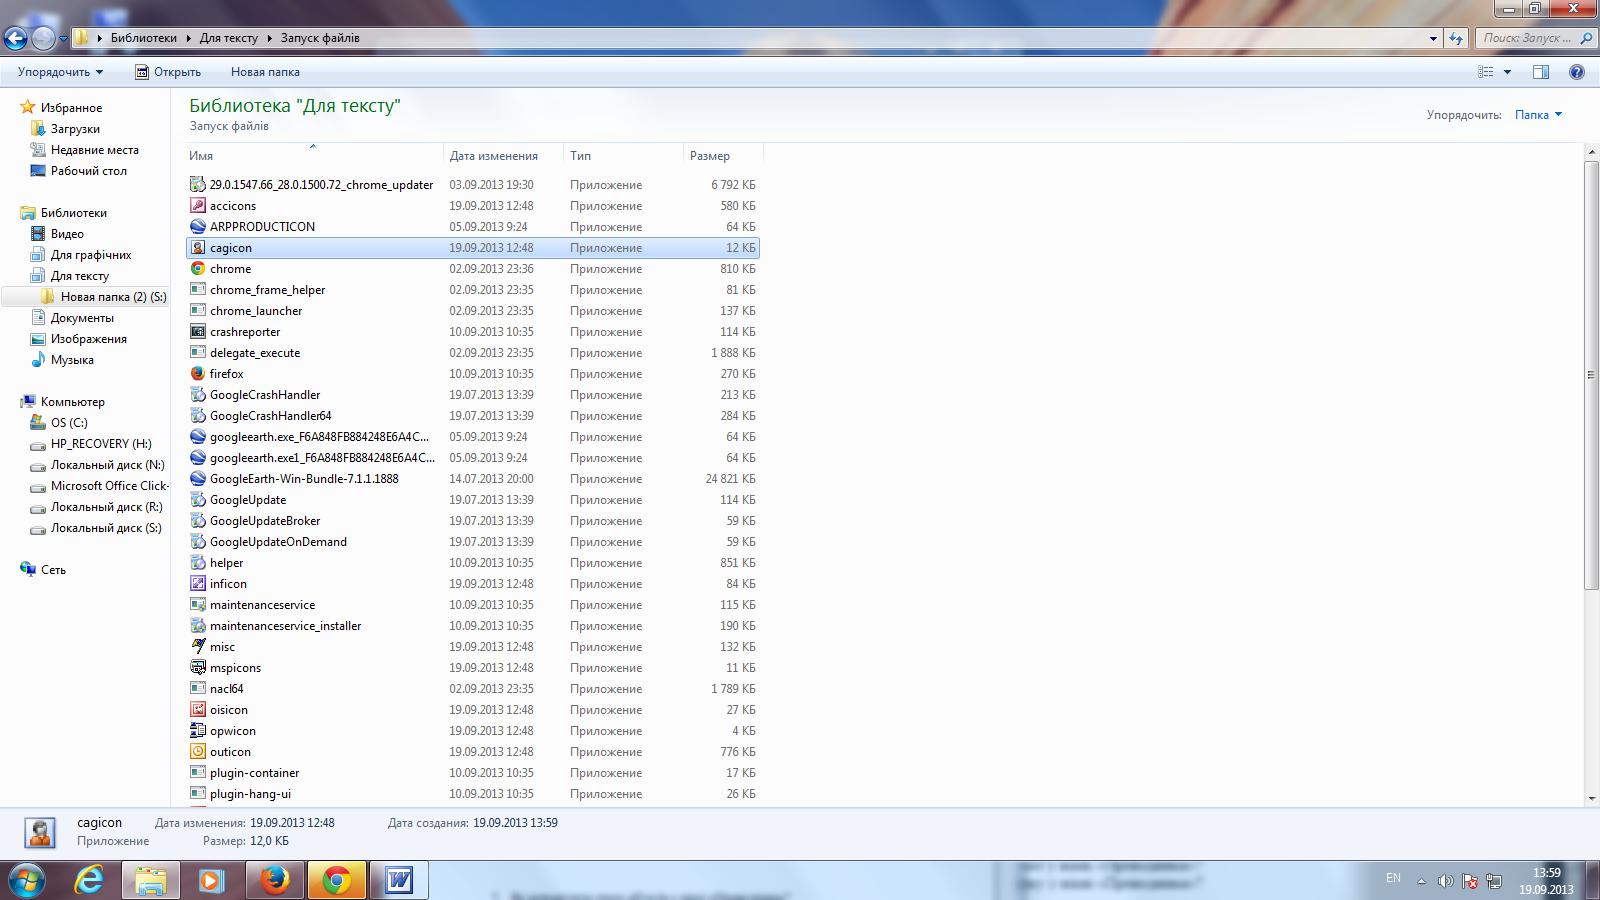
Task: Click the crashreporter file icon
Action: click(198, 332)
